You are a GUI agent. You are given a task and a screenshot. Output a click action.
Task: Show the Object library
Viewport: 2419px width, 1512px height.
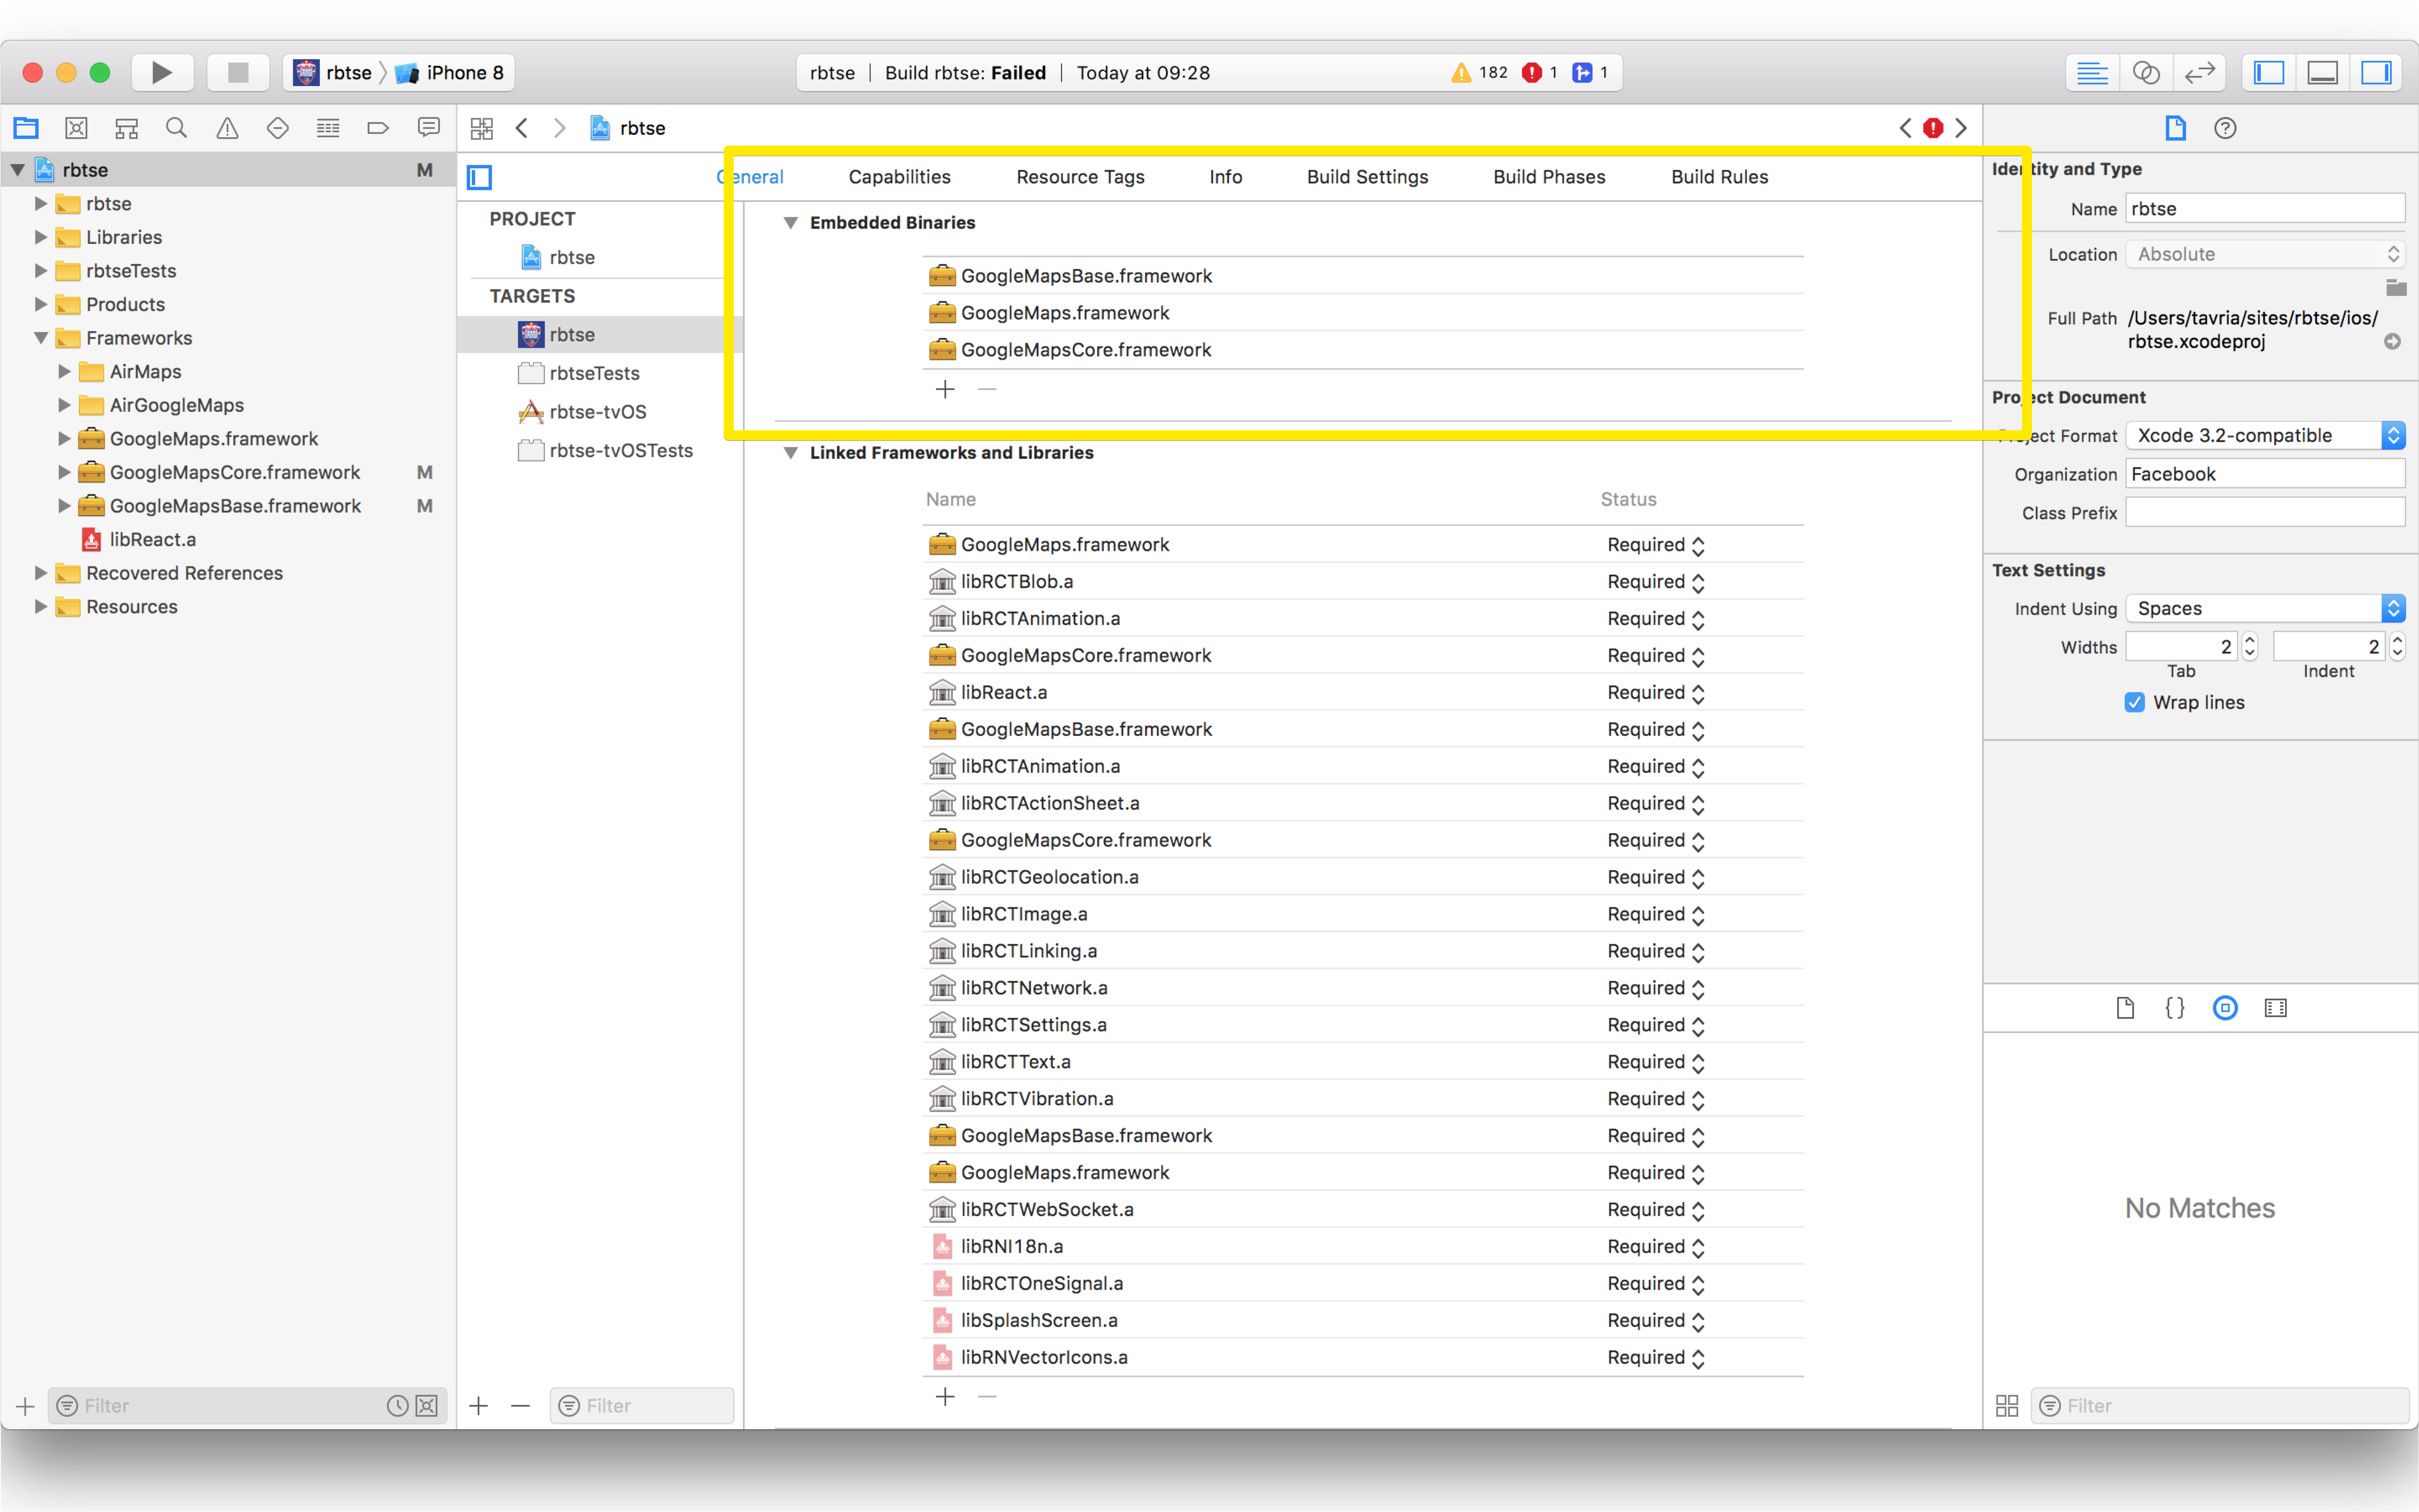pyautogui.click(x=2225, y=1008)
